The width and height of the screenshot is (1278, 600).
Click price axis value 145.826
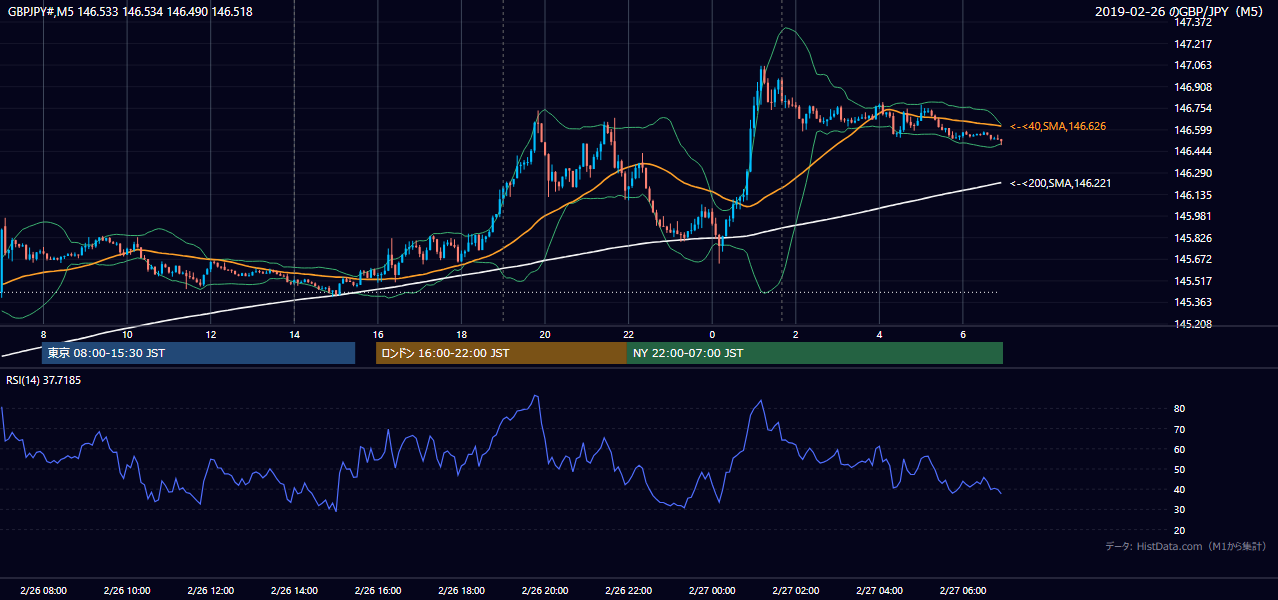(x=1192, y=238)
